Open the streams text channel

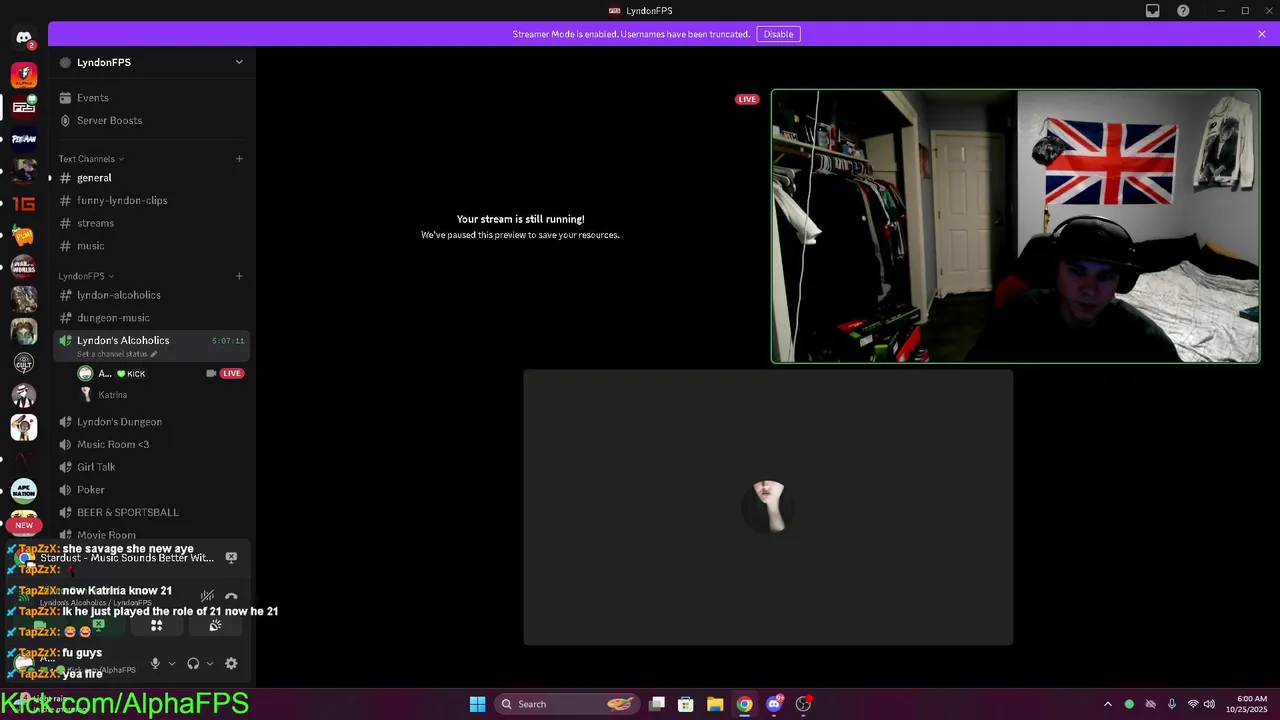point(151,223)
